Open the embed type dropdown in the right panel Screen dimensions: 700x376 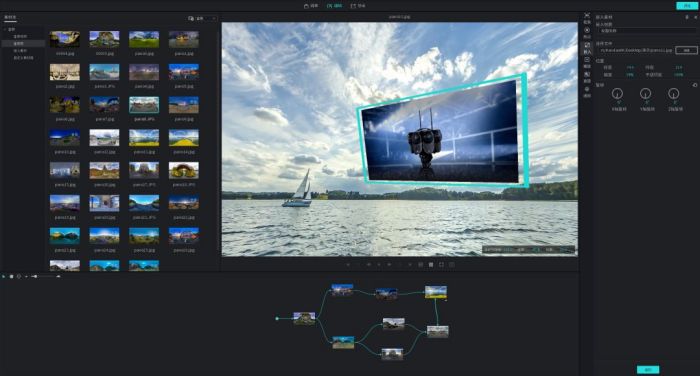click(646, 31)
